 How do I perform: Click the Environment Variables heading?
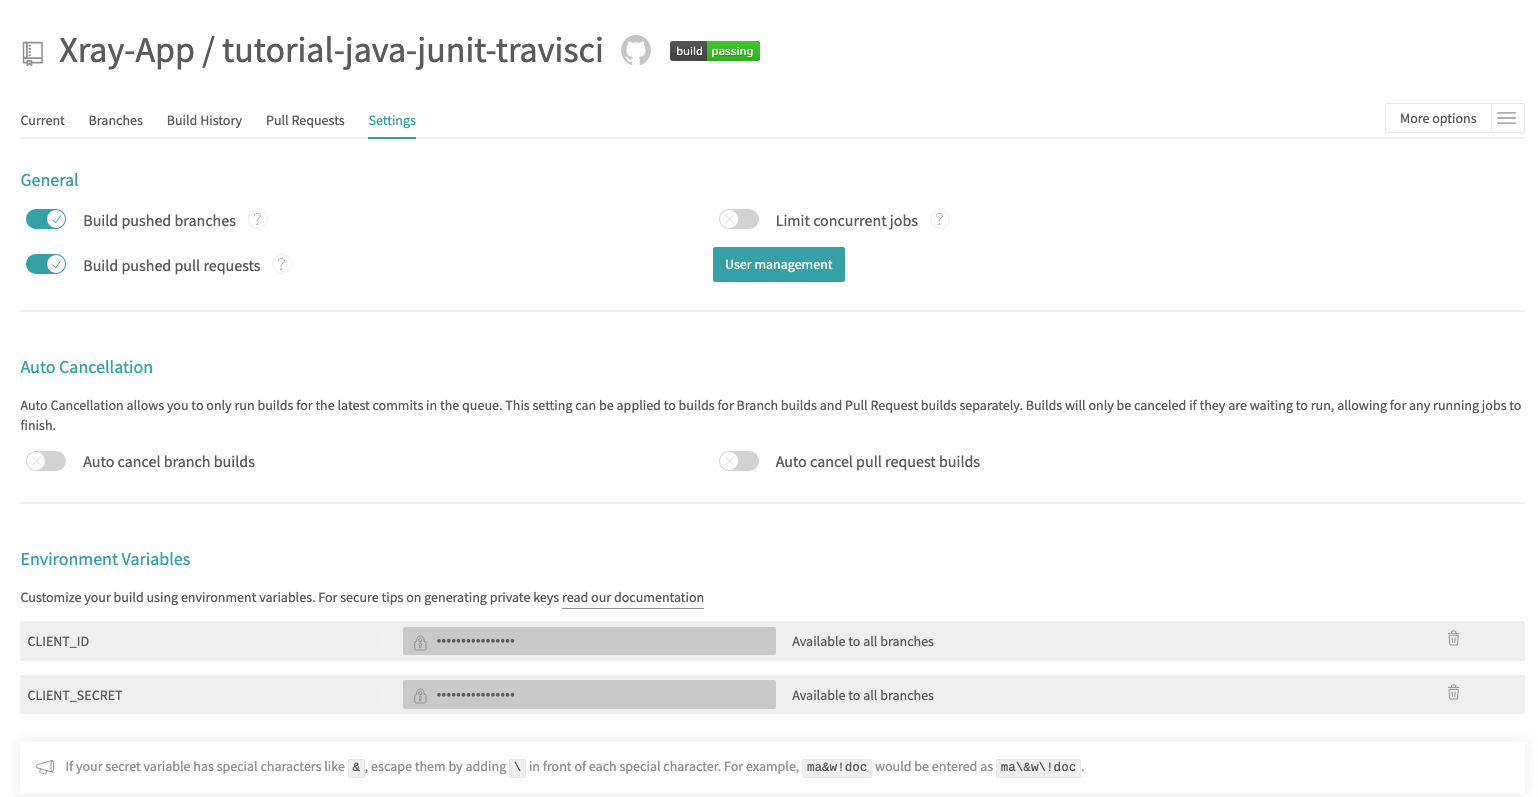105,559
